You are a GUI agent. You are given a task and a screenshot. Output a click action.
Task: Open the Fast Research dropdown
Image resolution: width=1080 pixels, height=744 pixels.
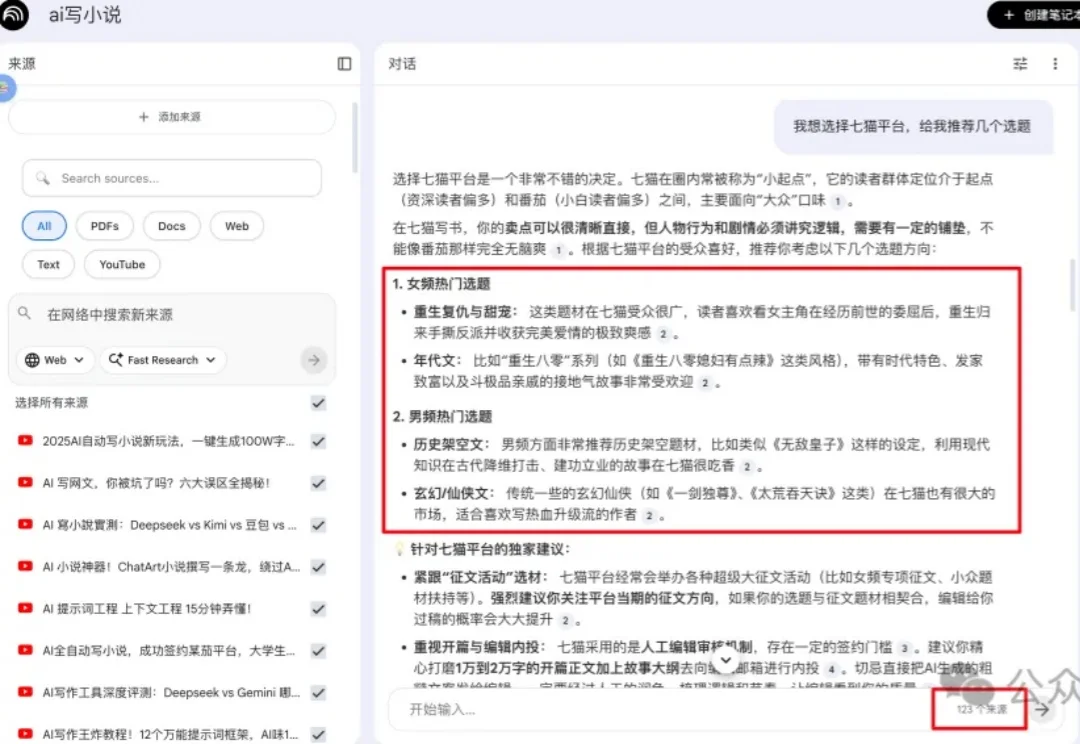pos(162,359)
